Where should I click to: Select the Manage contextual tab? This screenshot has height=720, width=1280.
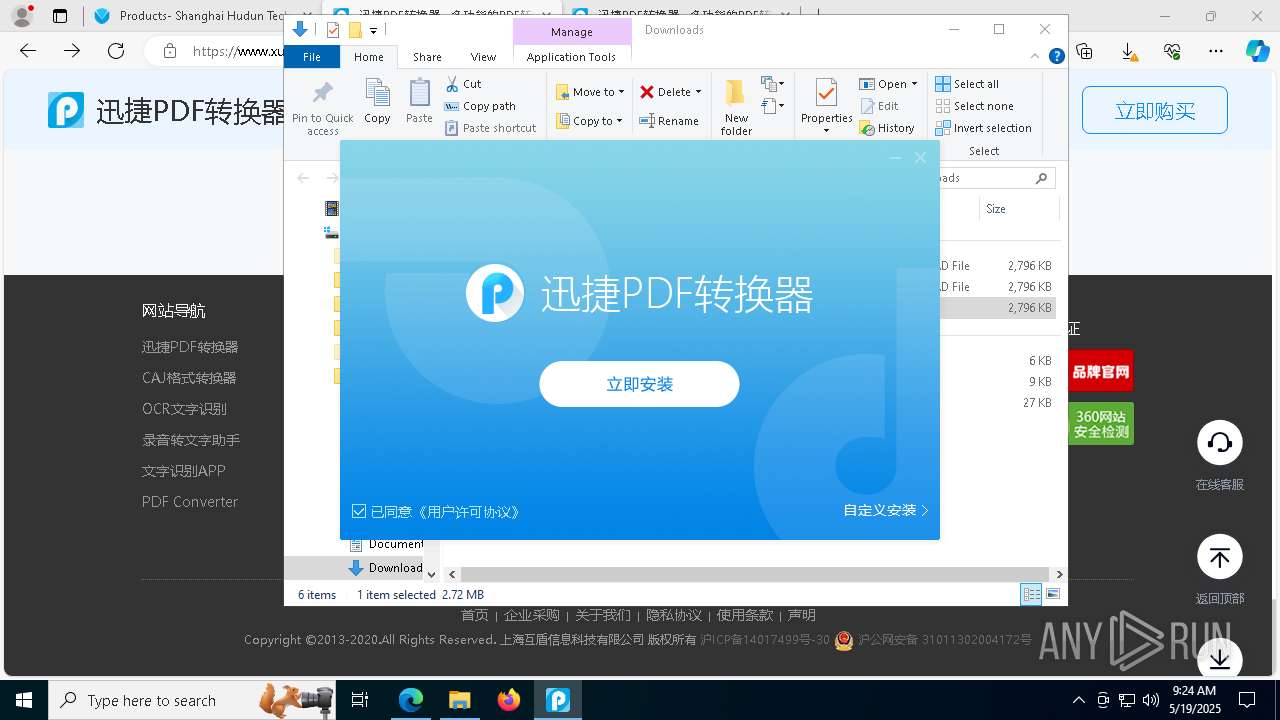(x=572, y=32)
